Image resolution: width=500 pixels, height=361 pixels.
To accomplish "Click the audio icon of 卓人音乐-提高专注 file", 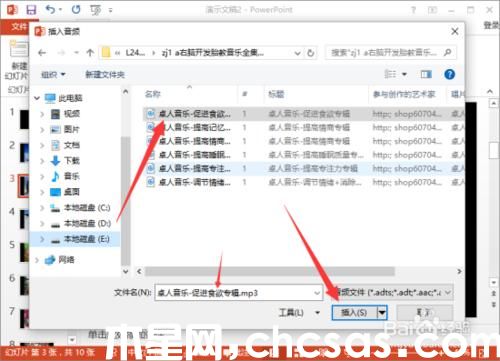I will [x=151, y=168].
